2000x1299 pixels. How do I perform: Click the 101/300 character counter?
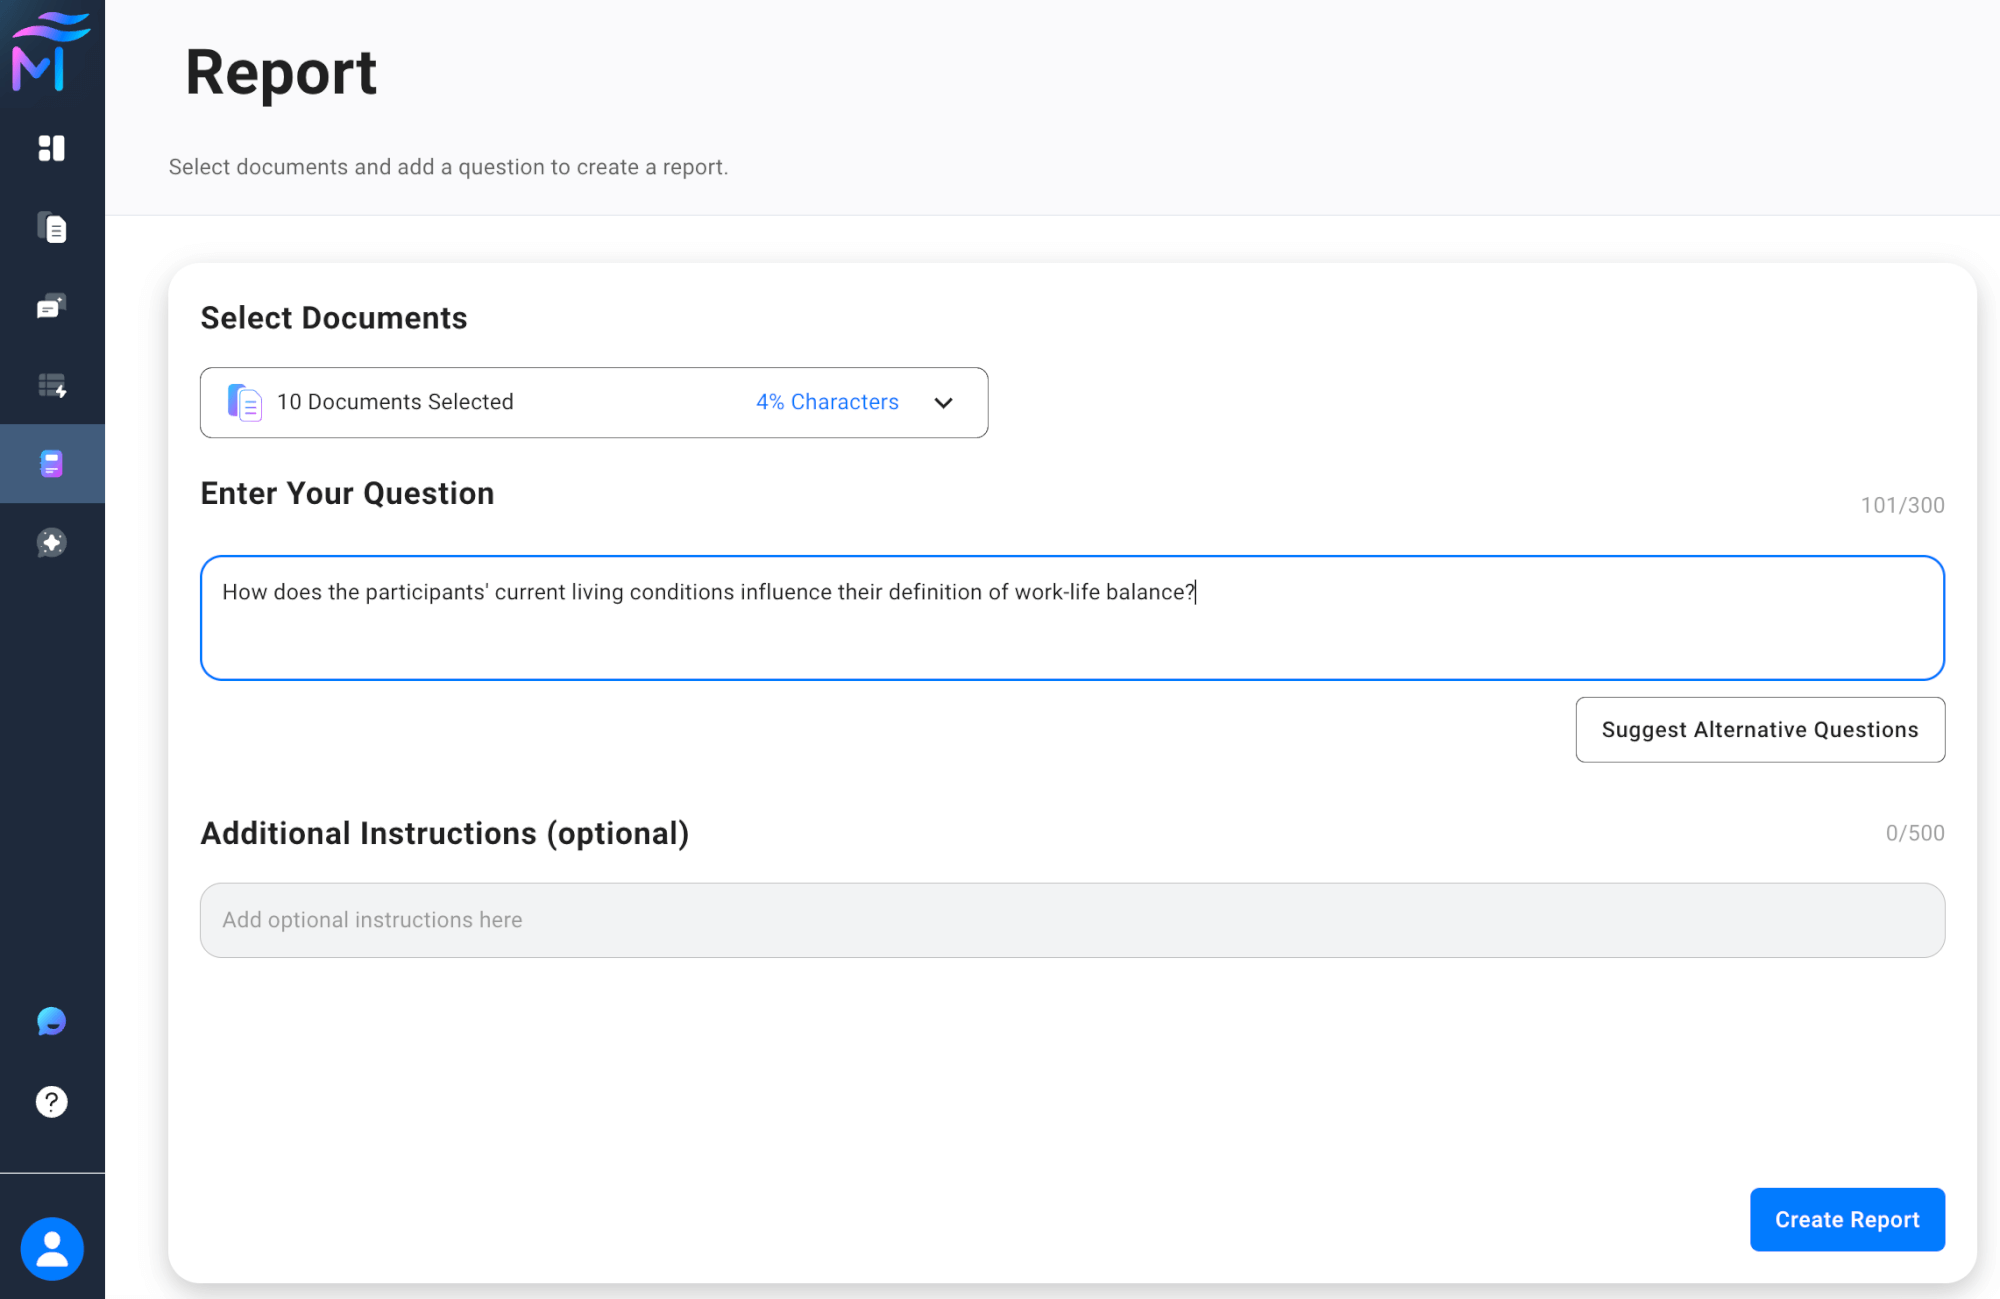coord(1901,505)
